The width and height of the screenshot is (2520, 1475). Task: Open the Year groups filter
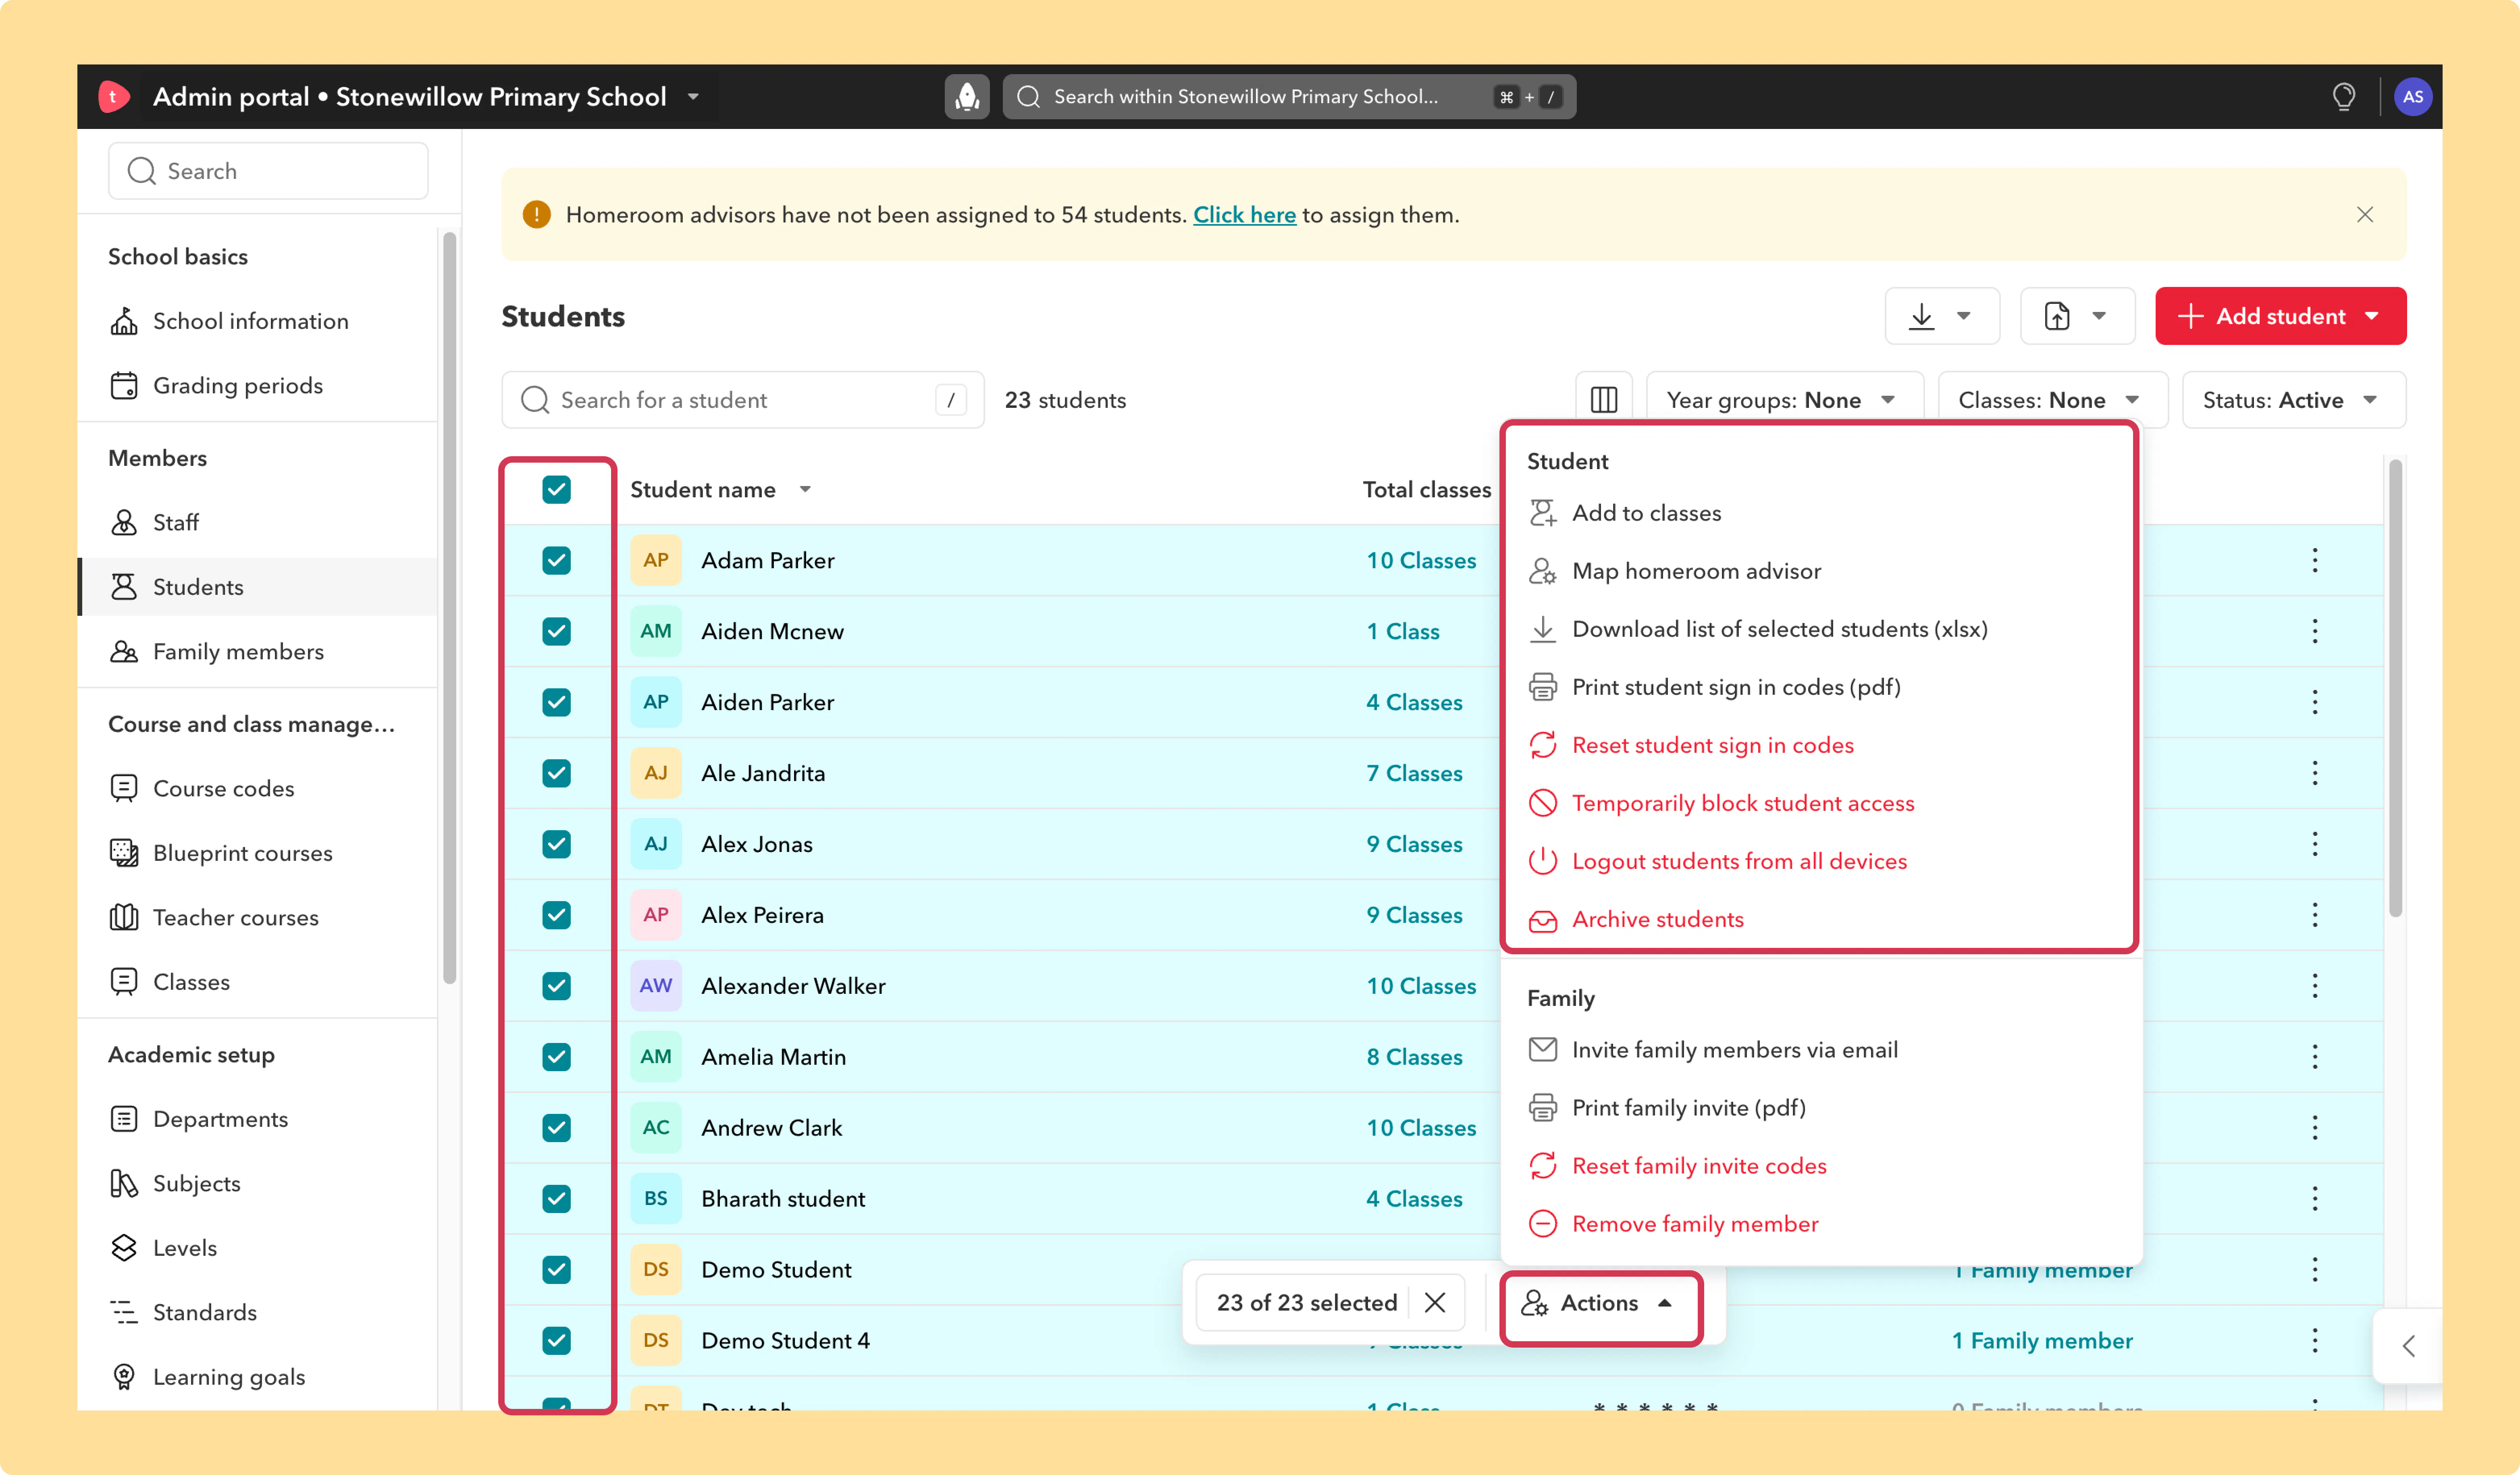[x=1784, y=400]
